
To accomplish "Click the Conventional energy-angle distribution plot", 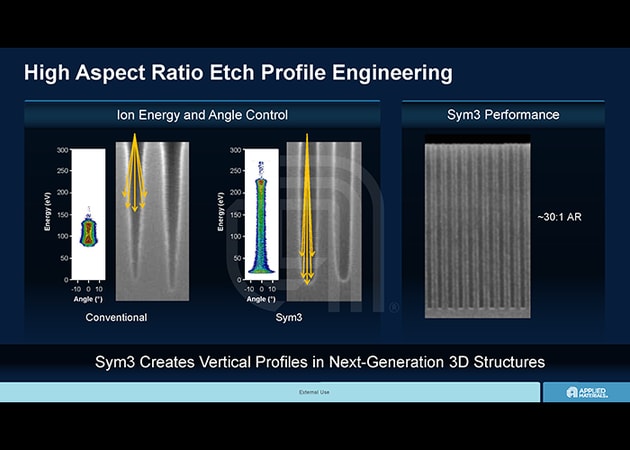I will coord(88,214).
